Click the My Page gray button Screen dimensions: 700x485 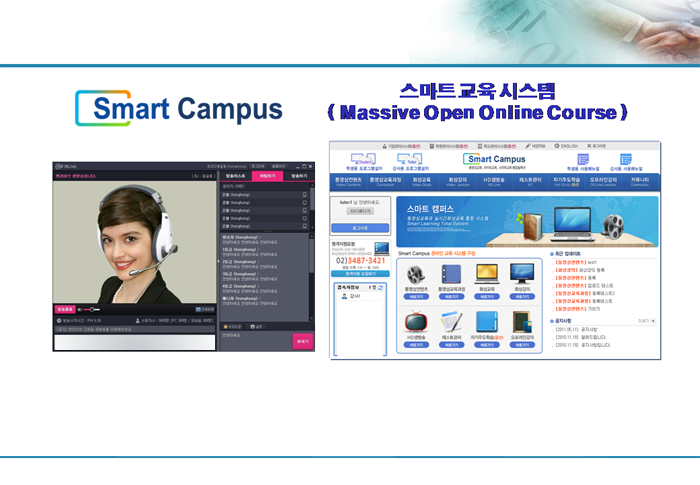(x=360, y=211)
